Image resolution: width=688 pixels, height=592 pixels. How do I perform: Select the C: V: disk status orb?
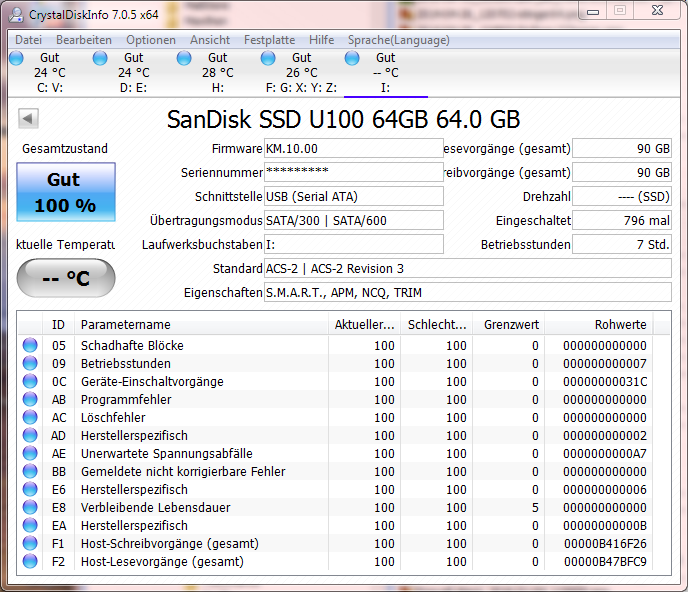click(x=16, y=58)
